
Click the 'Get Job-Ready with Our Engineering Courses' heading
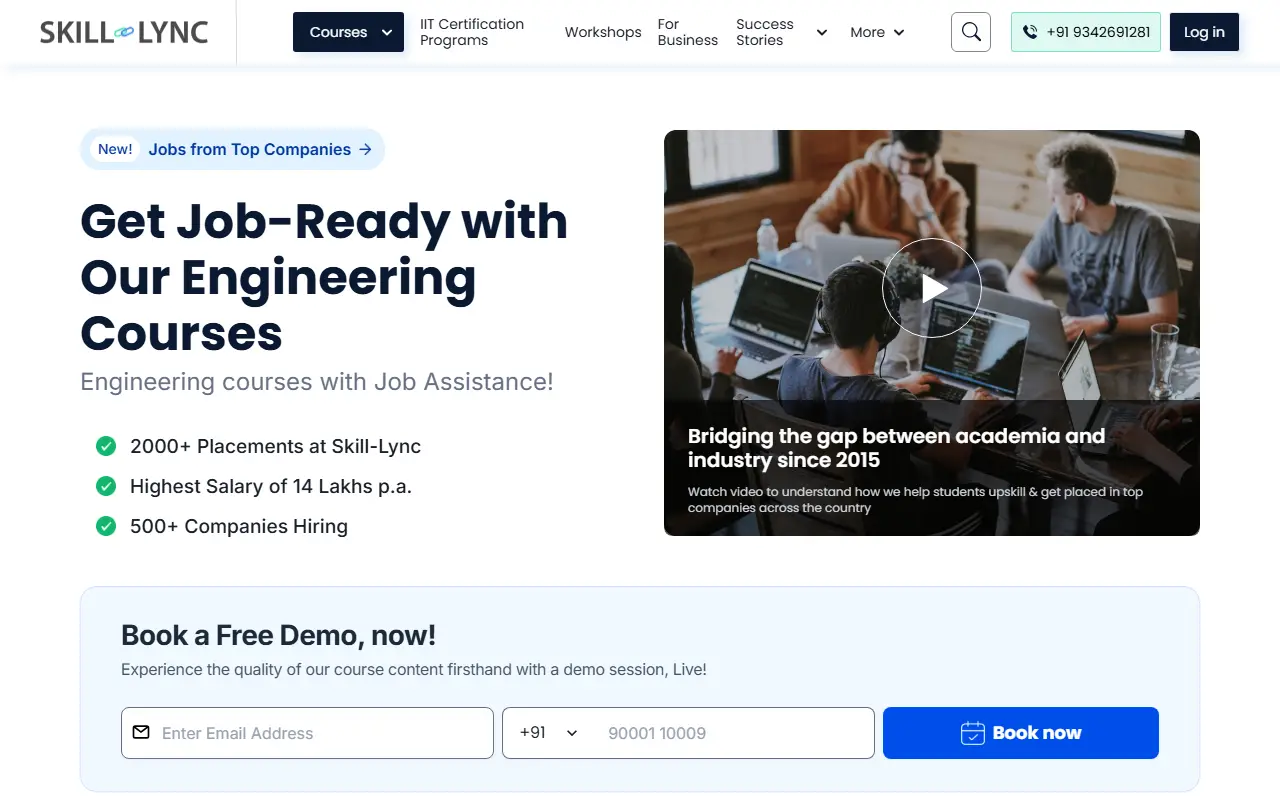pos(324,277)
